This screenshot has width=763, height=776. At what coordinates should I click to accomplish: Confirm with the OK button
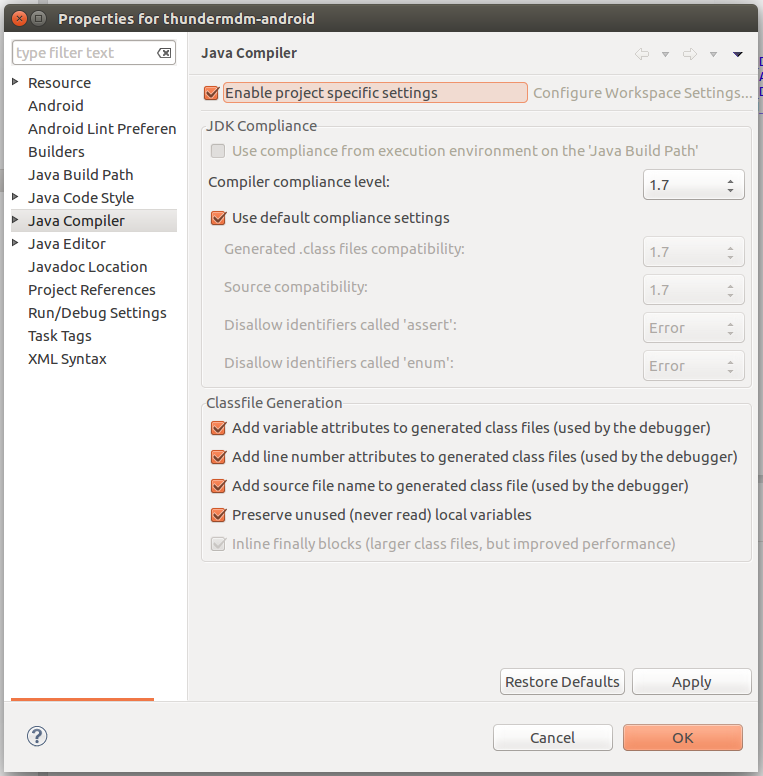point(683,738)
